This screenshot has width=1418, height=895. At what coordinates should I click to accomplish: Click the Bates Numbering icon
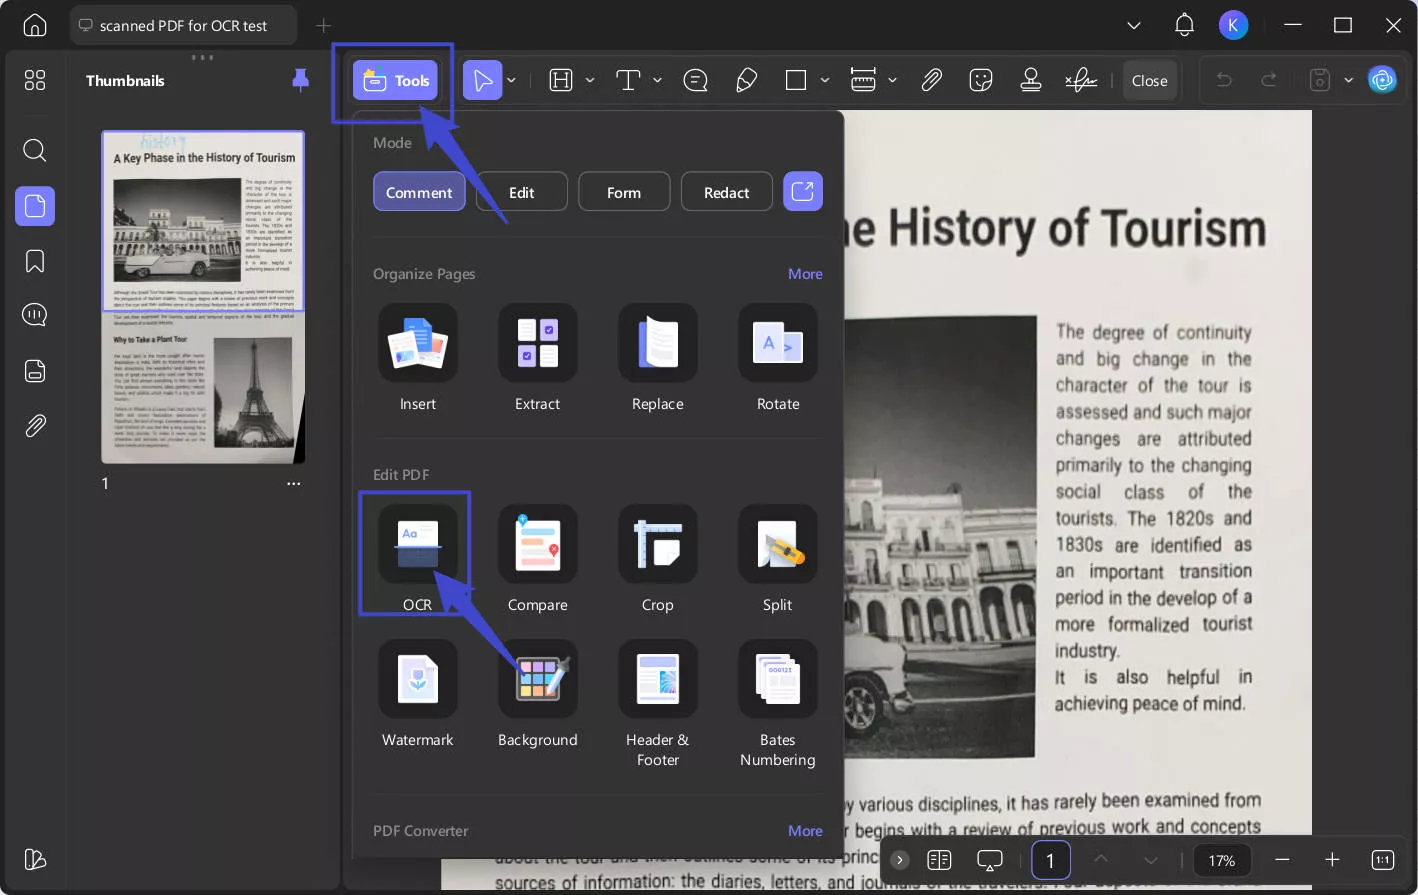[x=777, y=680]
